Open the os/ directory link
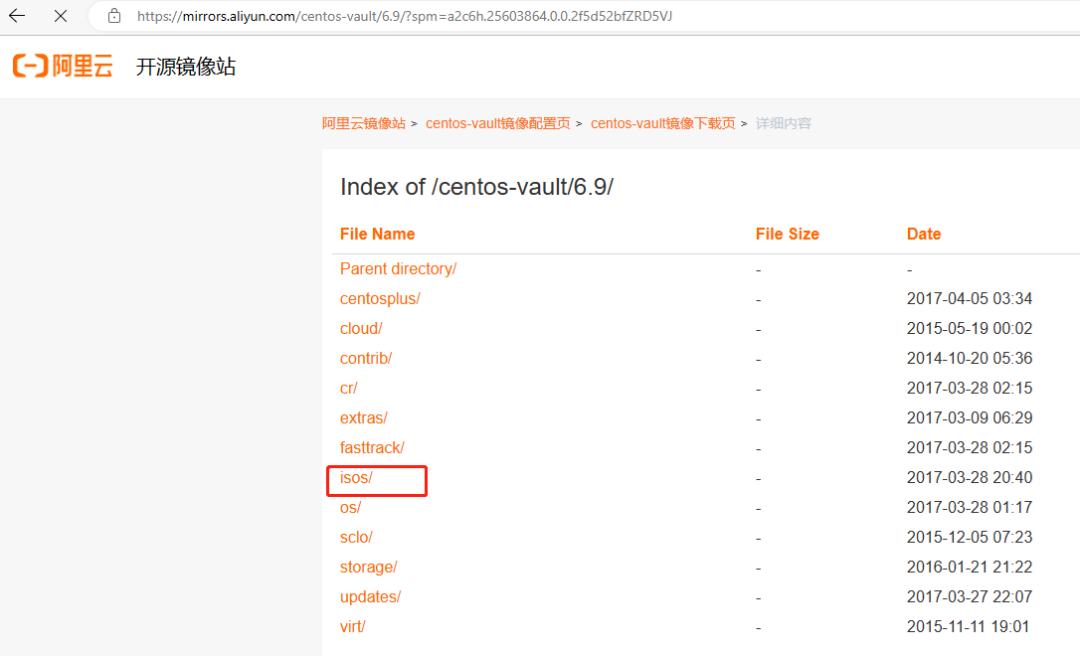 pos(350,507)
